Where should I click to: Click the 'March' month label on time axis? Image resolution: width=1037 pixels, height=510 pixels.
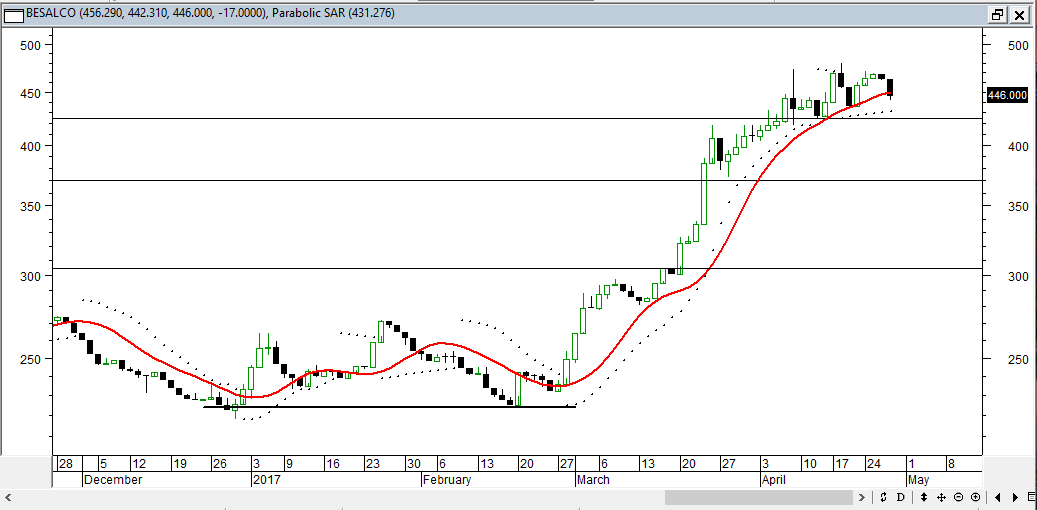(x=593, y=480)
